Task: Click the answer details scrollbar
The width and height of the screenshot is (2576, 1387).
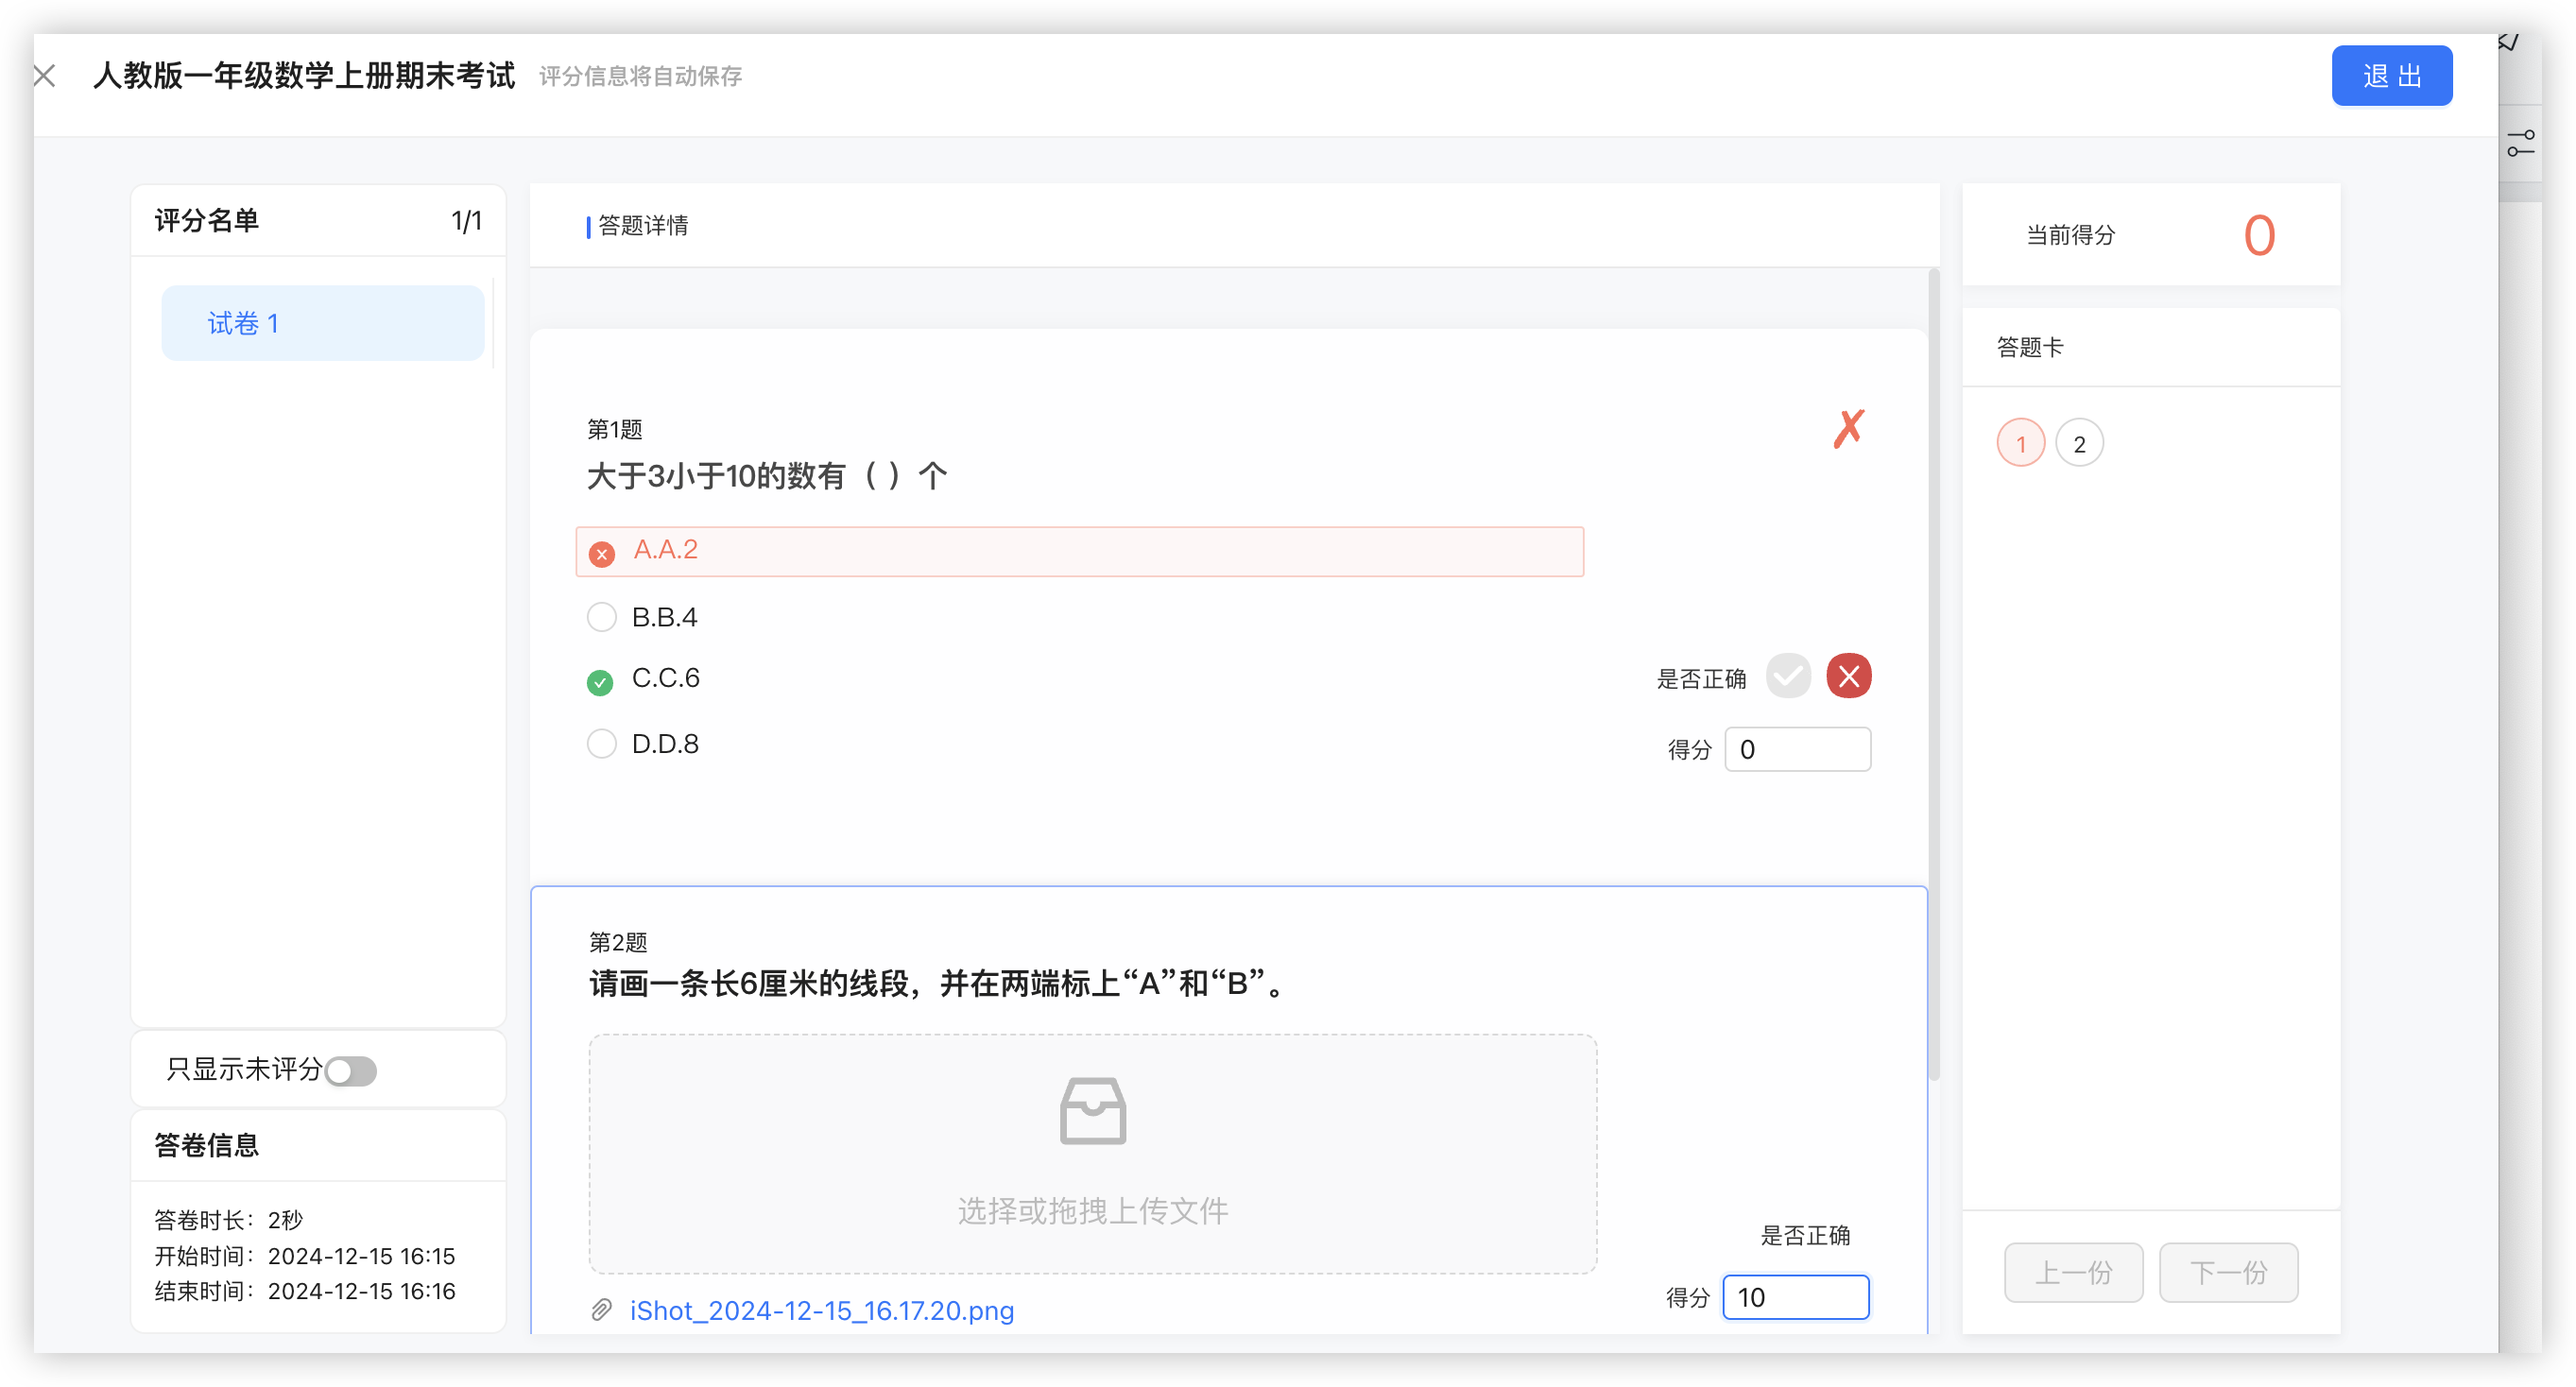Action: (x=1934, y=675)
